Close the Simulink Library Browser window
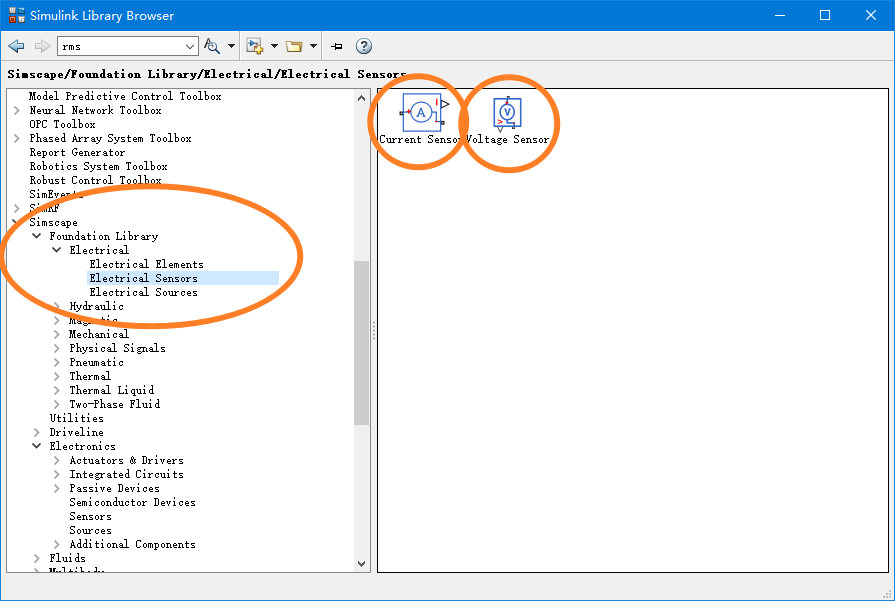The height and width of the screenshot is (601, 895). 870,15
